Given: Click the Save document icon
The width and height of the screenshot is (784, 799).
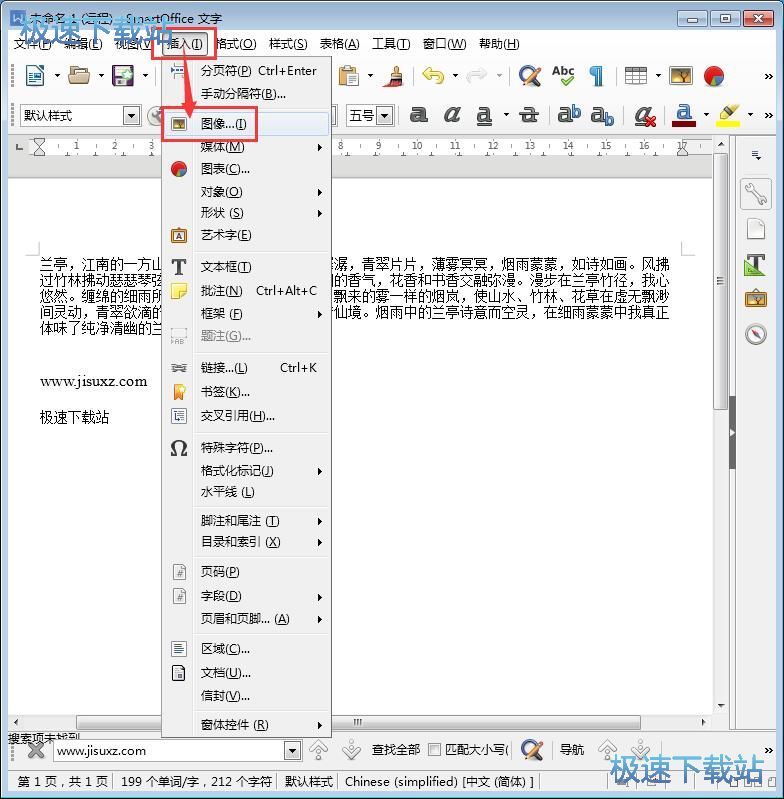Looking at the screenshot, I should (x=123, y=75).
